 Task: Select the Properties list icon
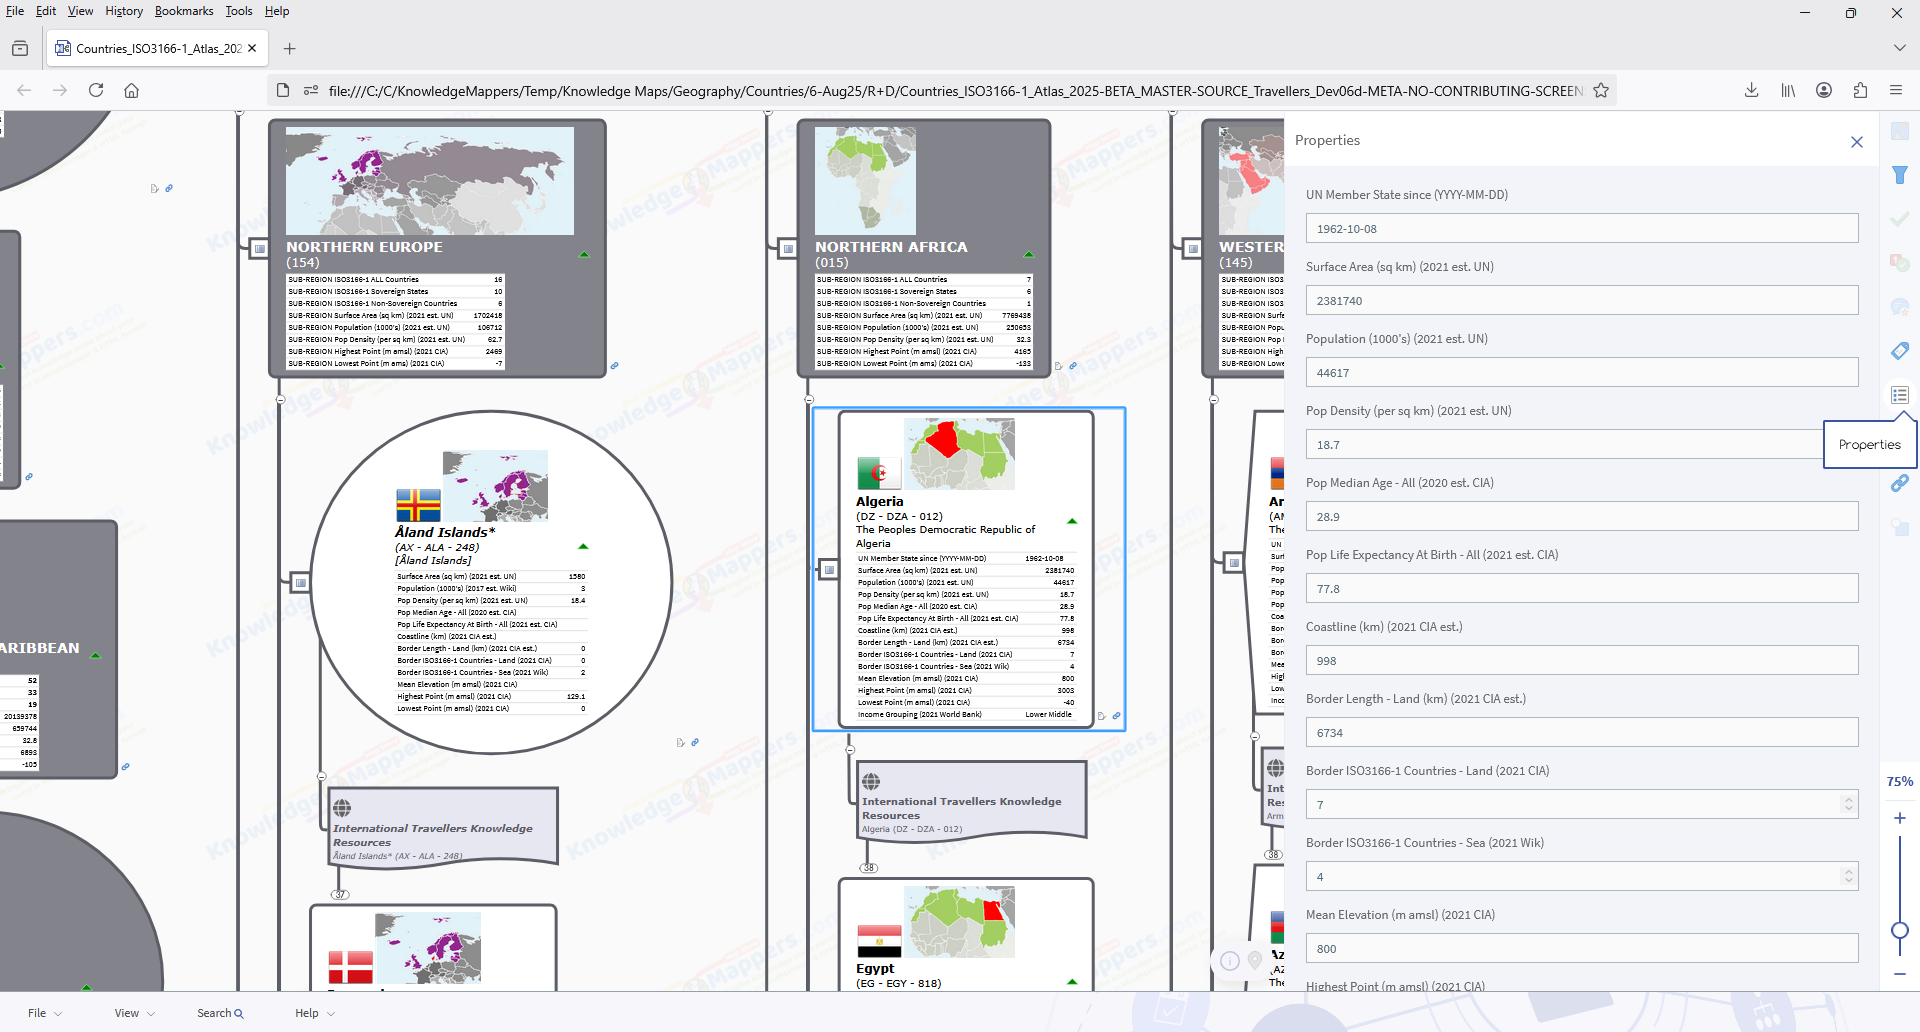(x=1900, y=395)
